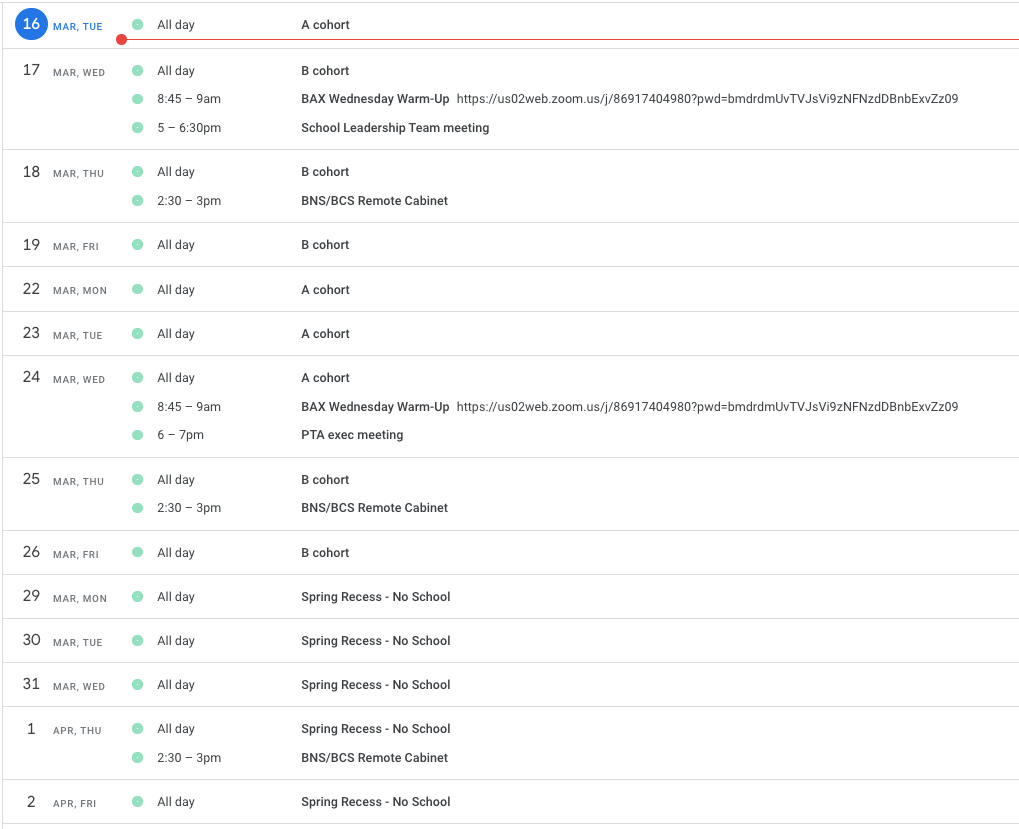Select date number 26 for Friday
Image resolution: width=1019 pixels, height=829 pixels.
point(31,552)
